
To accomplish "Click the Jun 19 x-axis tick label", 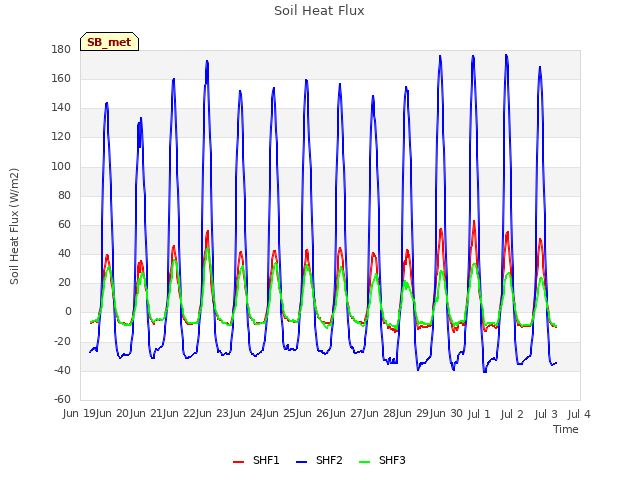I will coord(80,413).
